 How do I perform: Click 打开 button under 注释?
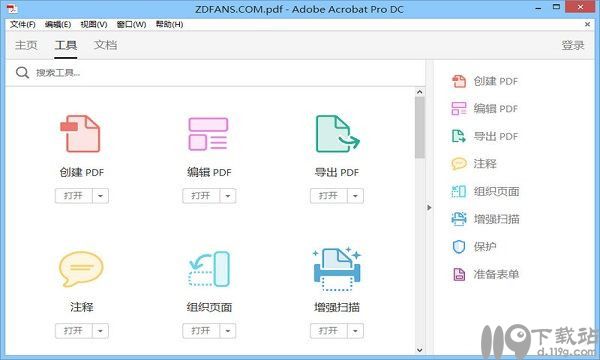click(73, 331)
